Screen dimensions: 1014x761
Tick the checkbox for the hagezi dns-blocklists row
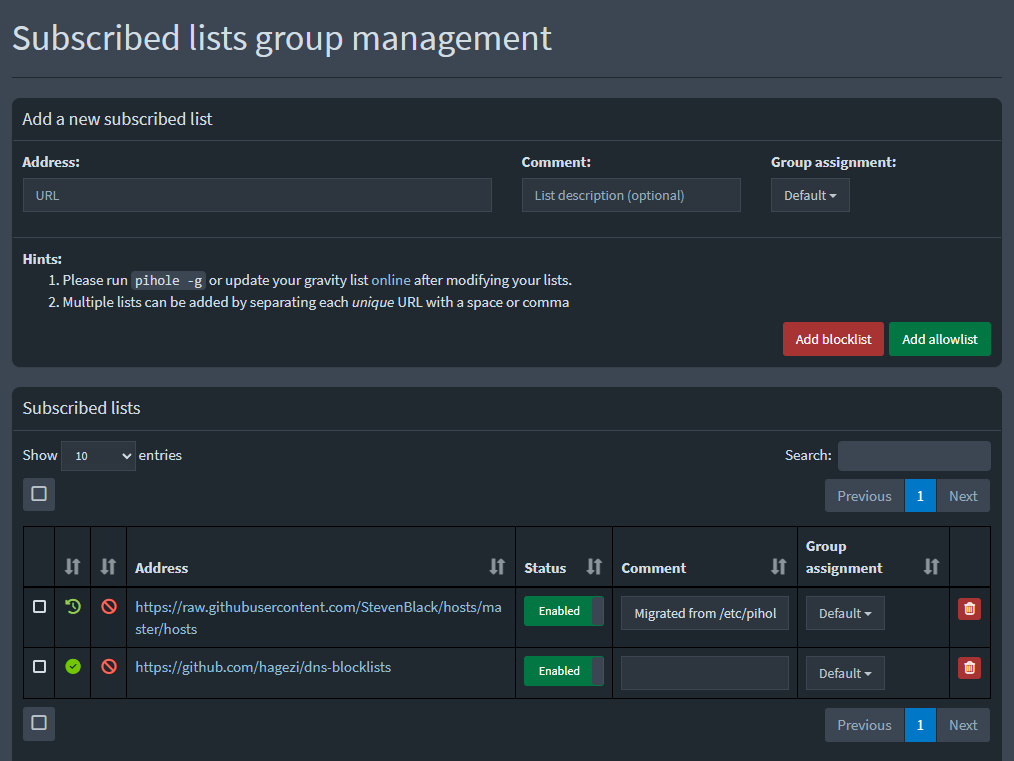39,667
